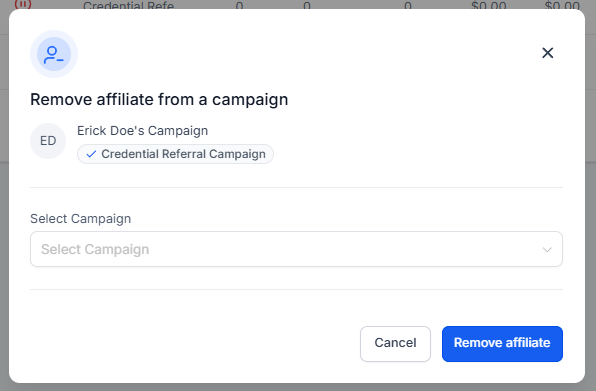
Task: Click the blue checkmark in the campaign chip
Action: [91, 154]
